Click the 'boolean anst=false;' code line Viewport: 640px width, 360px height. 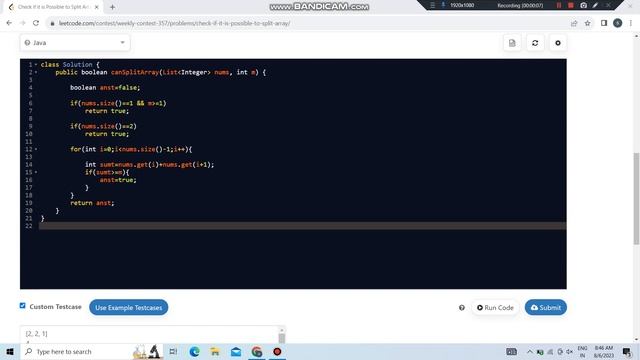click(x=105, y=87)
